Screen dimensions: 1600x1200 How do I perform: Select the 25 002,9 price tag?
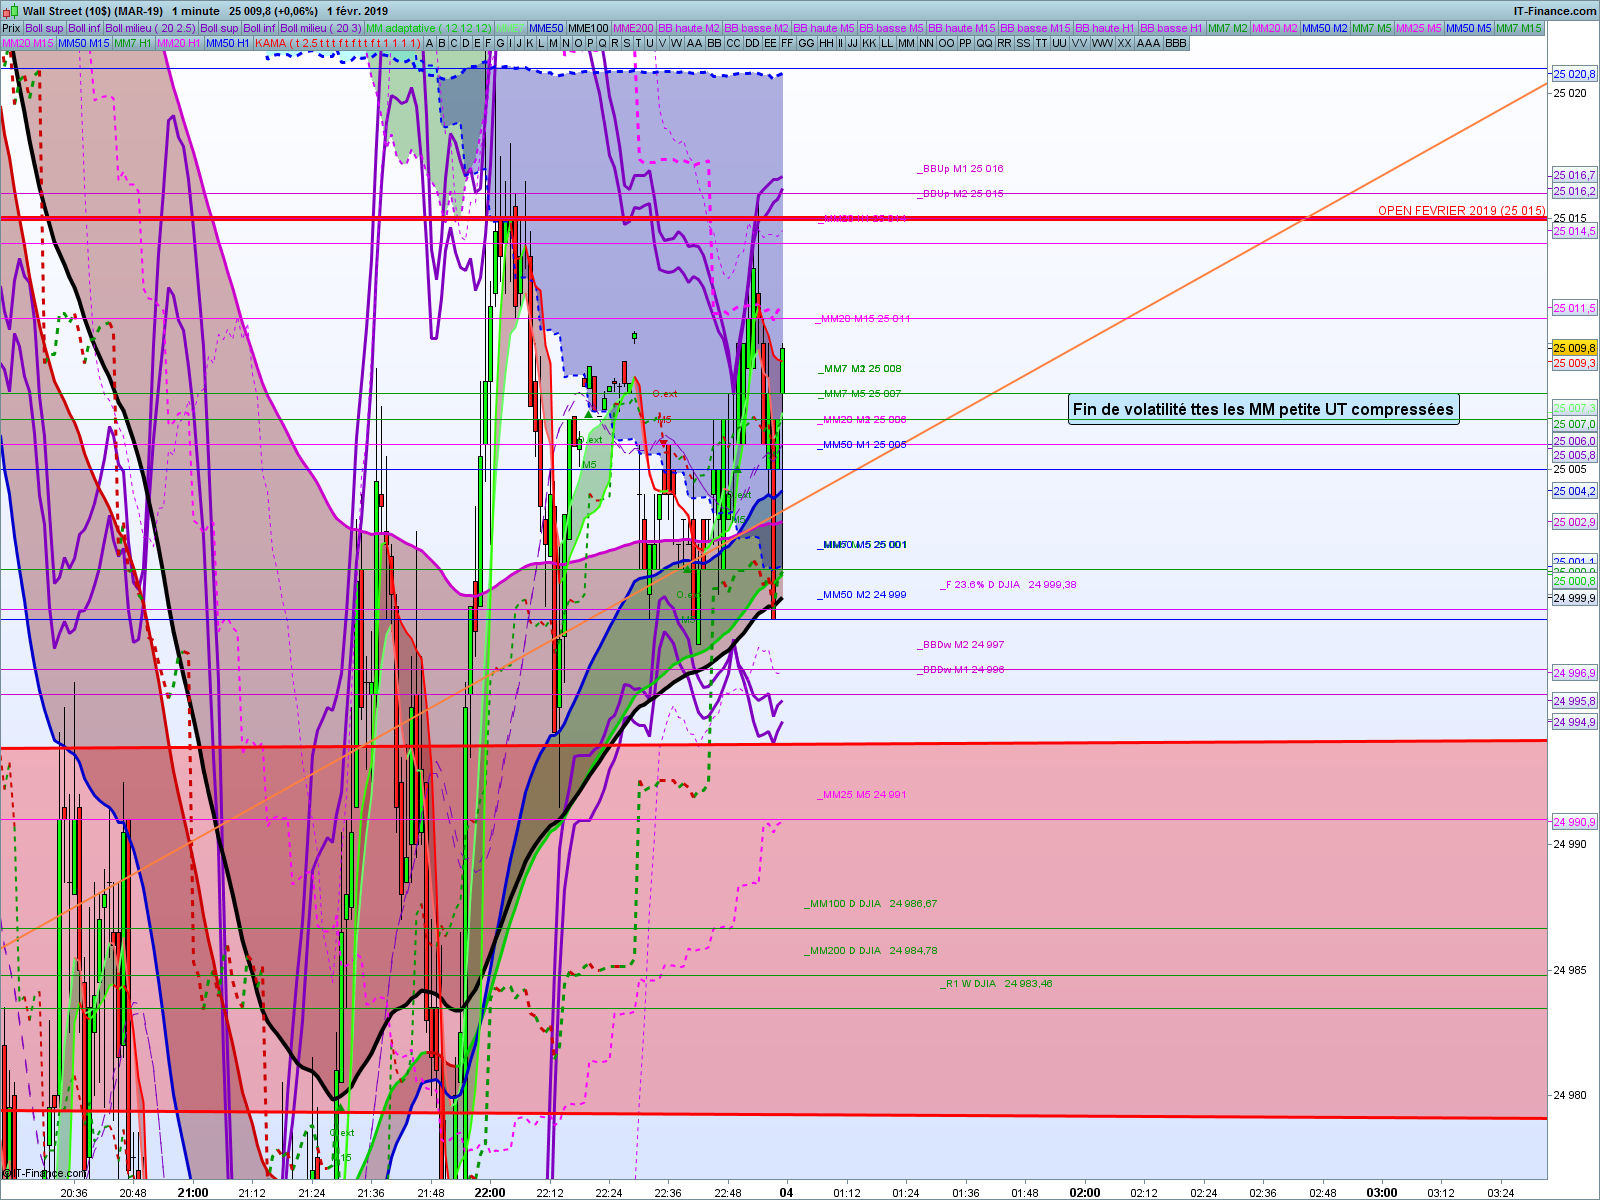[1575, 522]
